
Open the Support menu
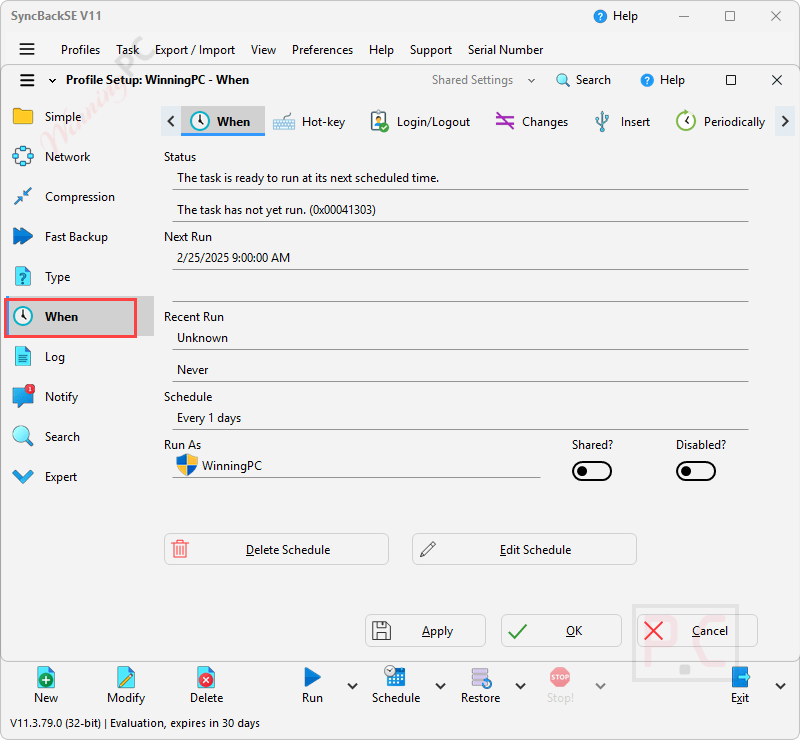tap(431, 50)
